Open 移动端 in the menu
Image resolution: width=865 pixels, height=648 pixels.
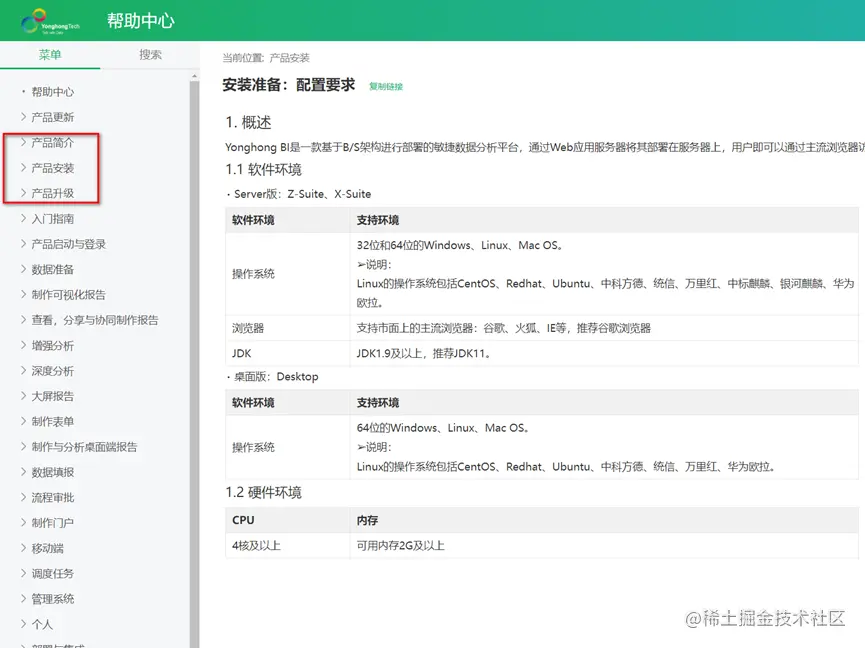point(47,548)
